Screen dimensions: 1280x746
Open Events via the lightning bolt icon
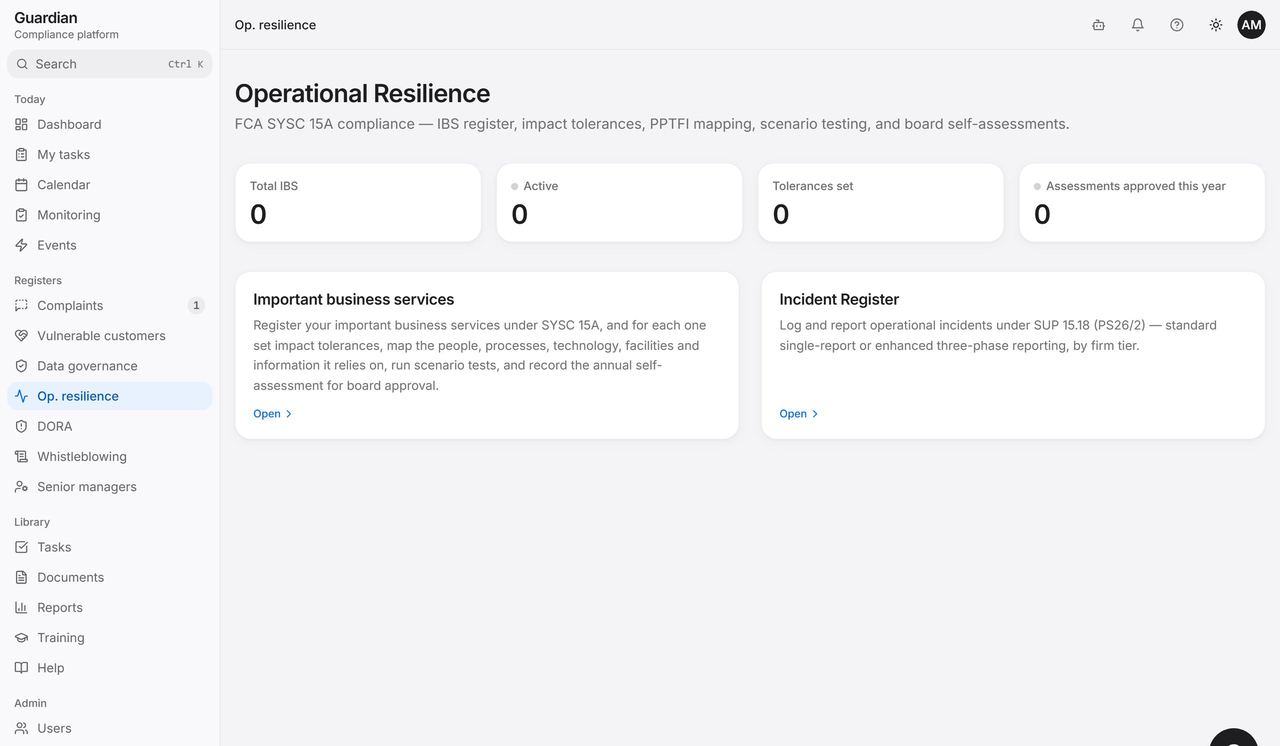21,245
